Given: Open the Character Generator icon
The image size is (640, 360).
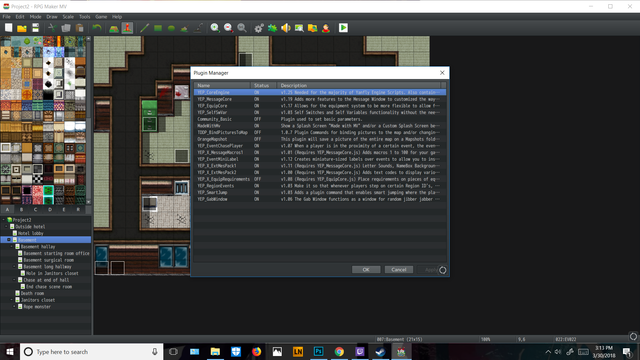Looking at the screenshot, I should 326,28.
